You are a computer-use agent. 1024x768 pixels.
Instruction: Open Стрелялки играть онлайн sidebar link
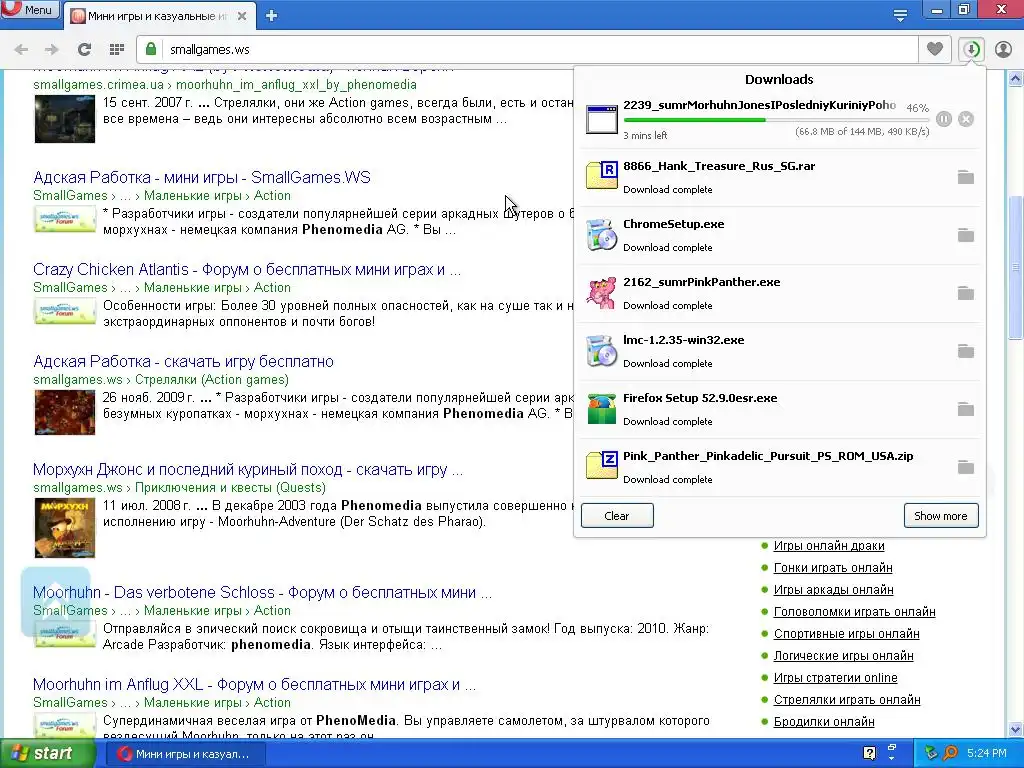847,700
